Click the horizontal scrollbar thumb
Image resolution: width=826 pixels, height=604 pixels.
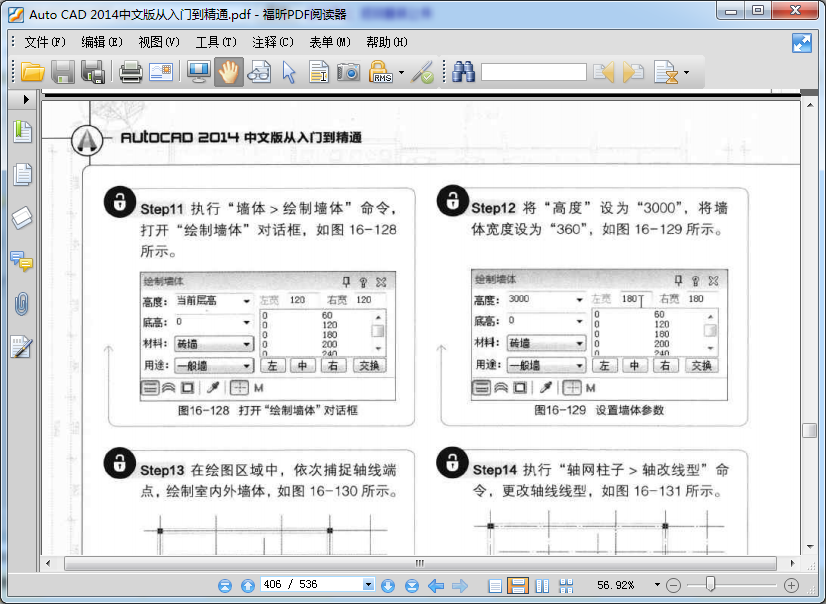pos(420,563)
